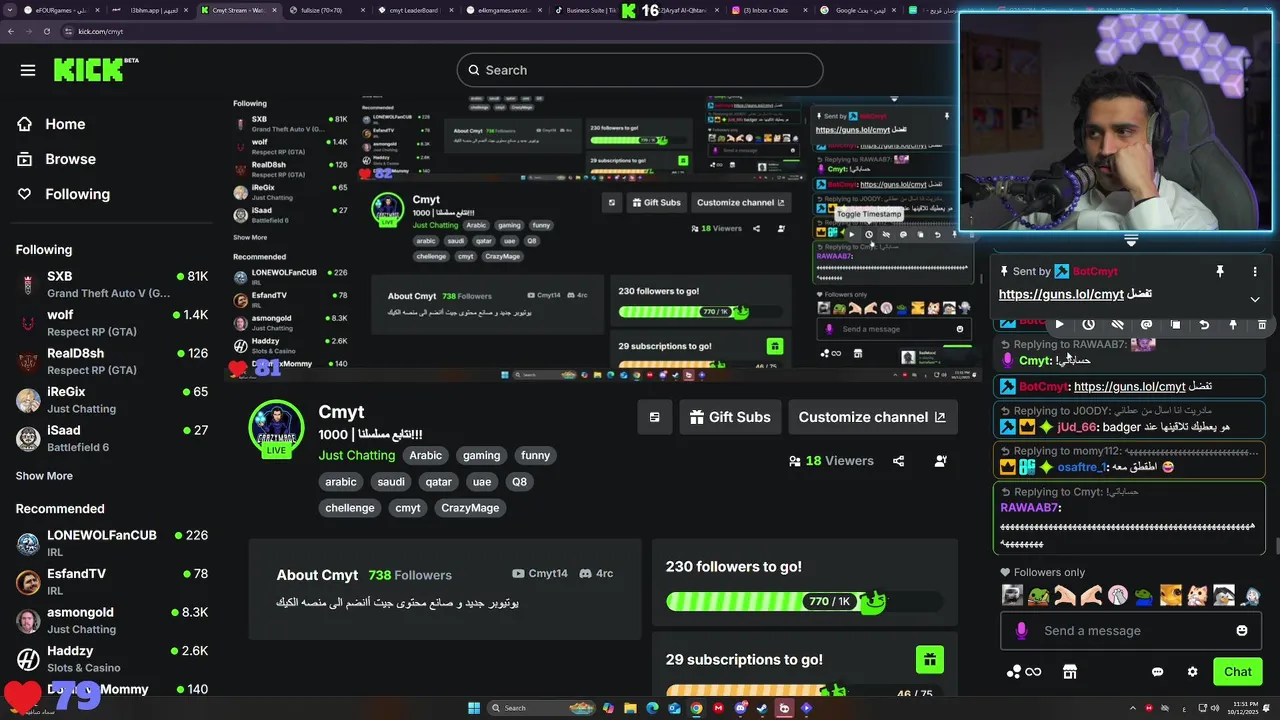Click the Kick search box
Screen dimensions: 1280x720
[x=640, y=70]
